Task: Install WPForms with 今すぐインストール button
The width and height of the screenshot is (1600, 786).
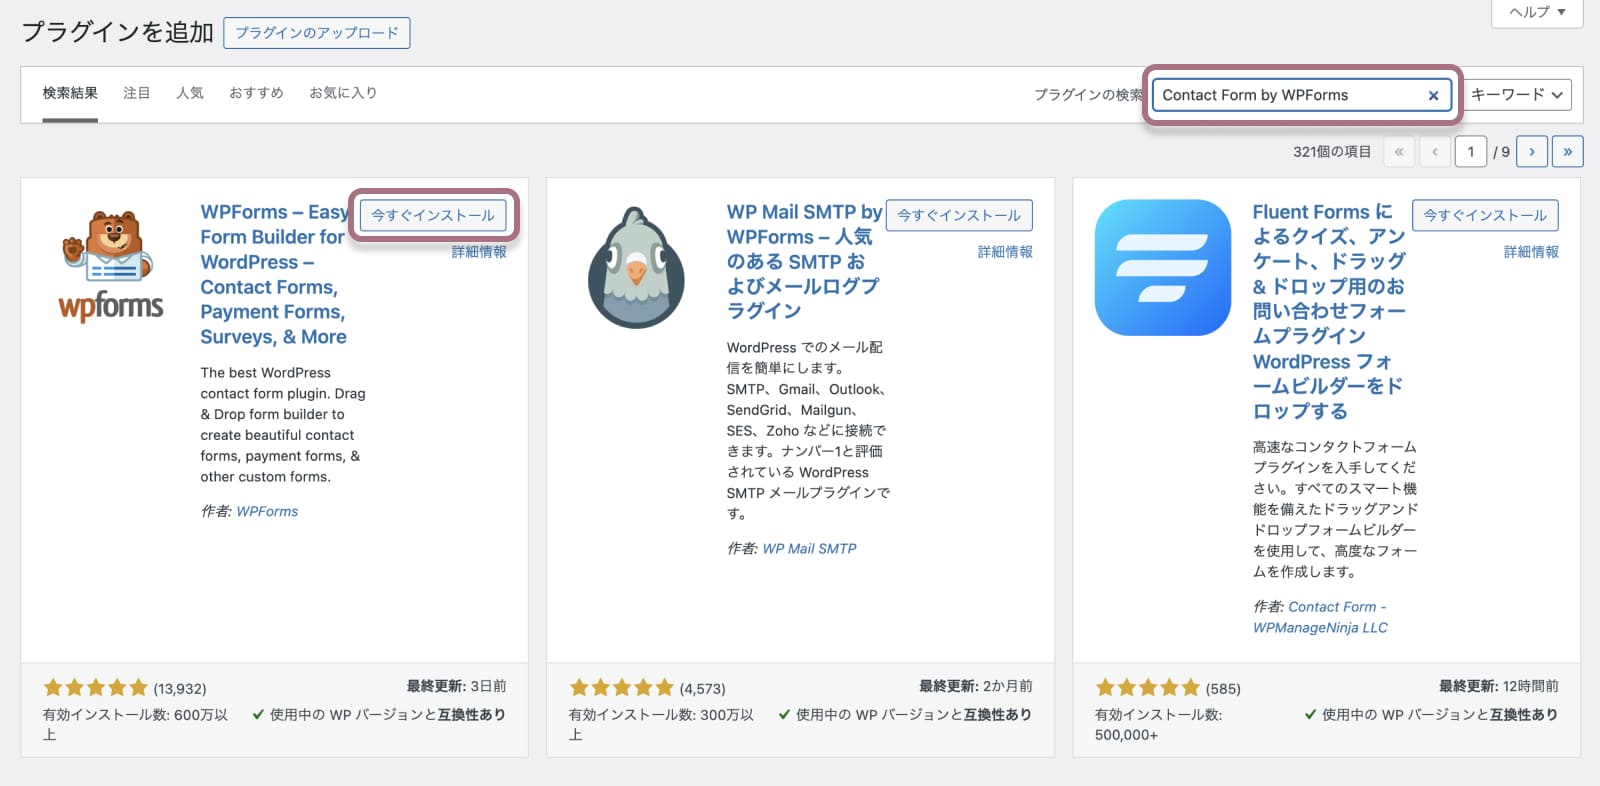Action: pyautogui.click(x=433, y=215)
